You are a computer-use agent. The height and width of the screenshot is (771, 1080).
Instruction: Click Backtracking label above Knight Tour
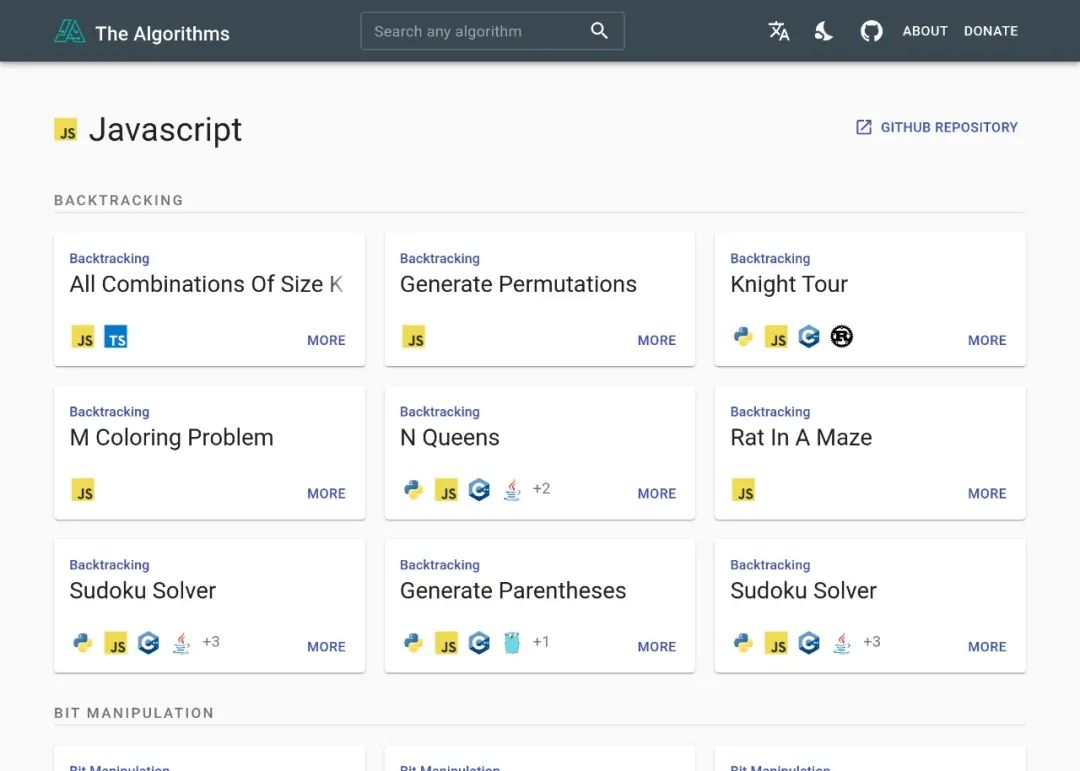(770, 258)
